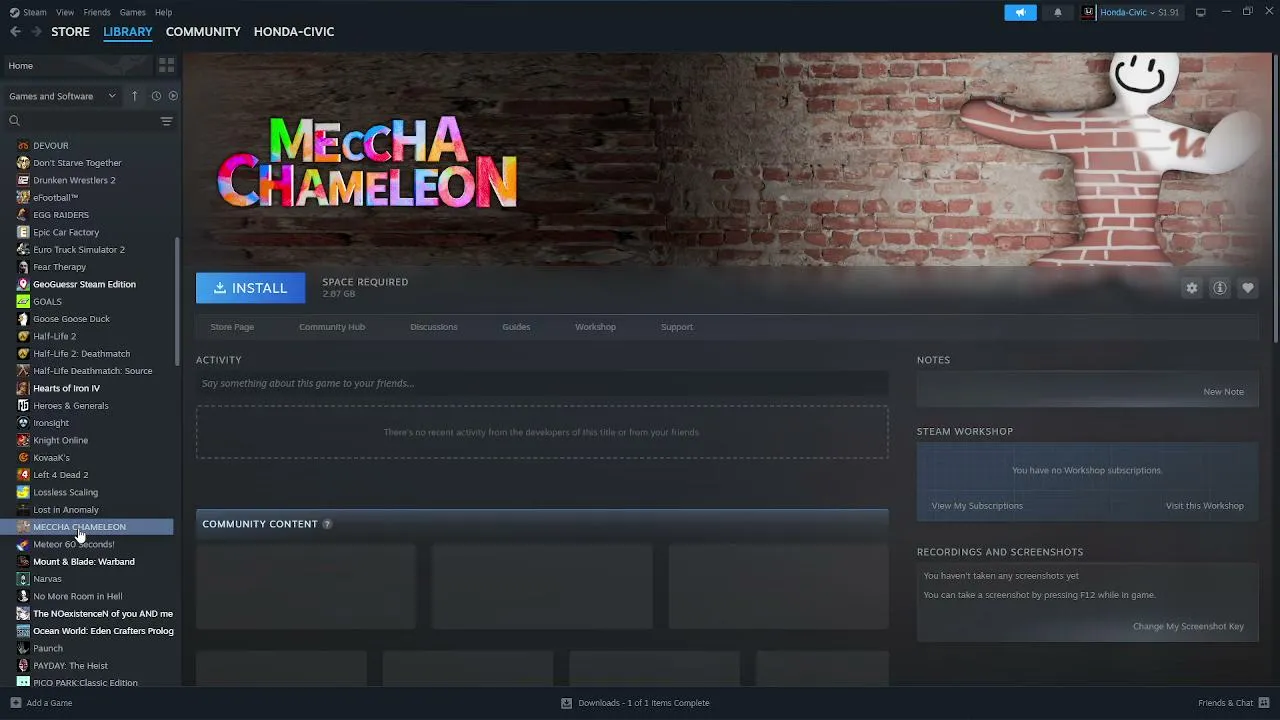Click the activity message input field
1280x720 pixels.
coord(542,383)
